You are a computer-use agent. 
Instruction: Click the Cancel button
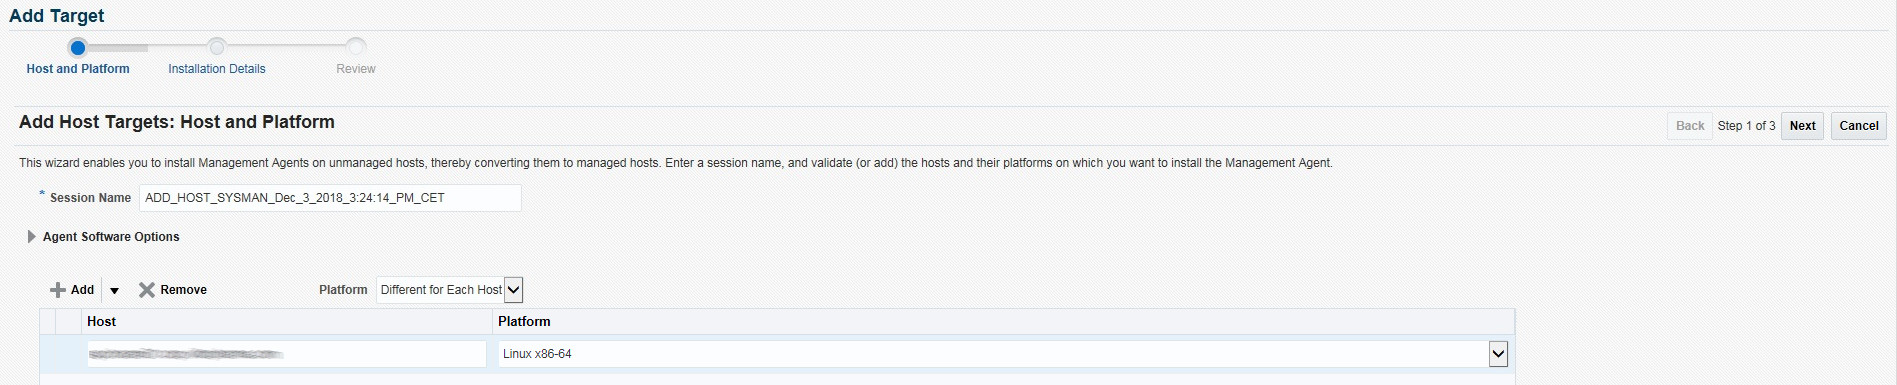point(1859,126)
